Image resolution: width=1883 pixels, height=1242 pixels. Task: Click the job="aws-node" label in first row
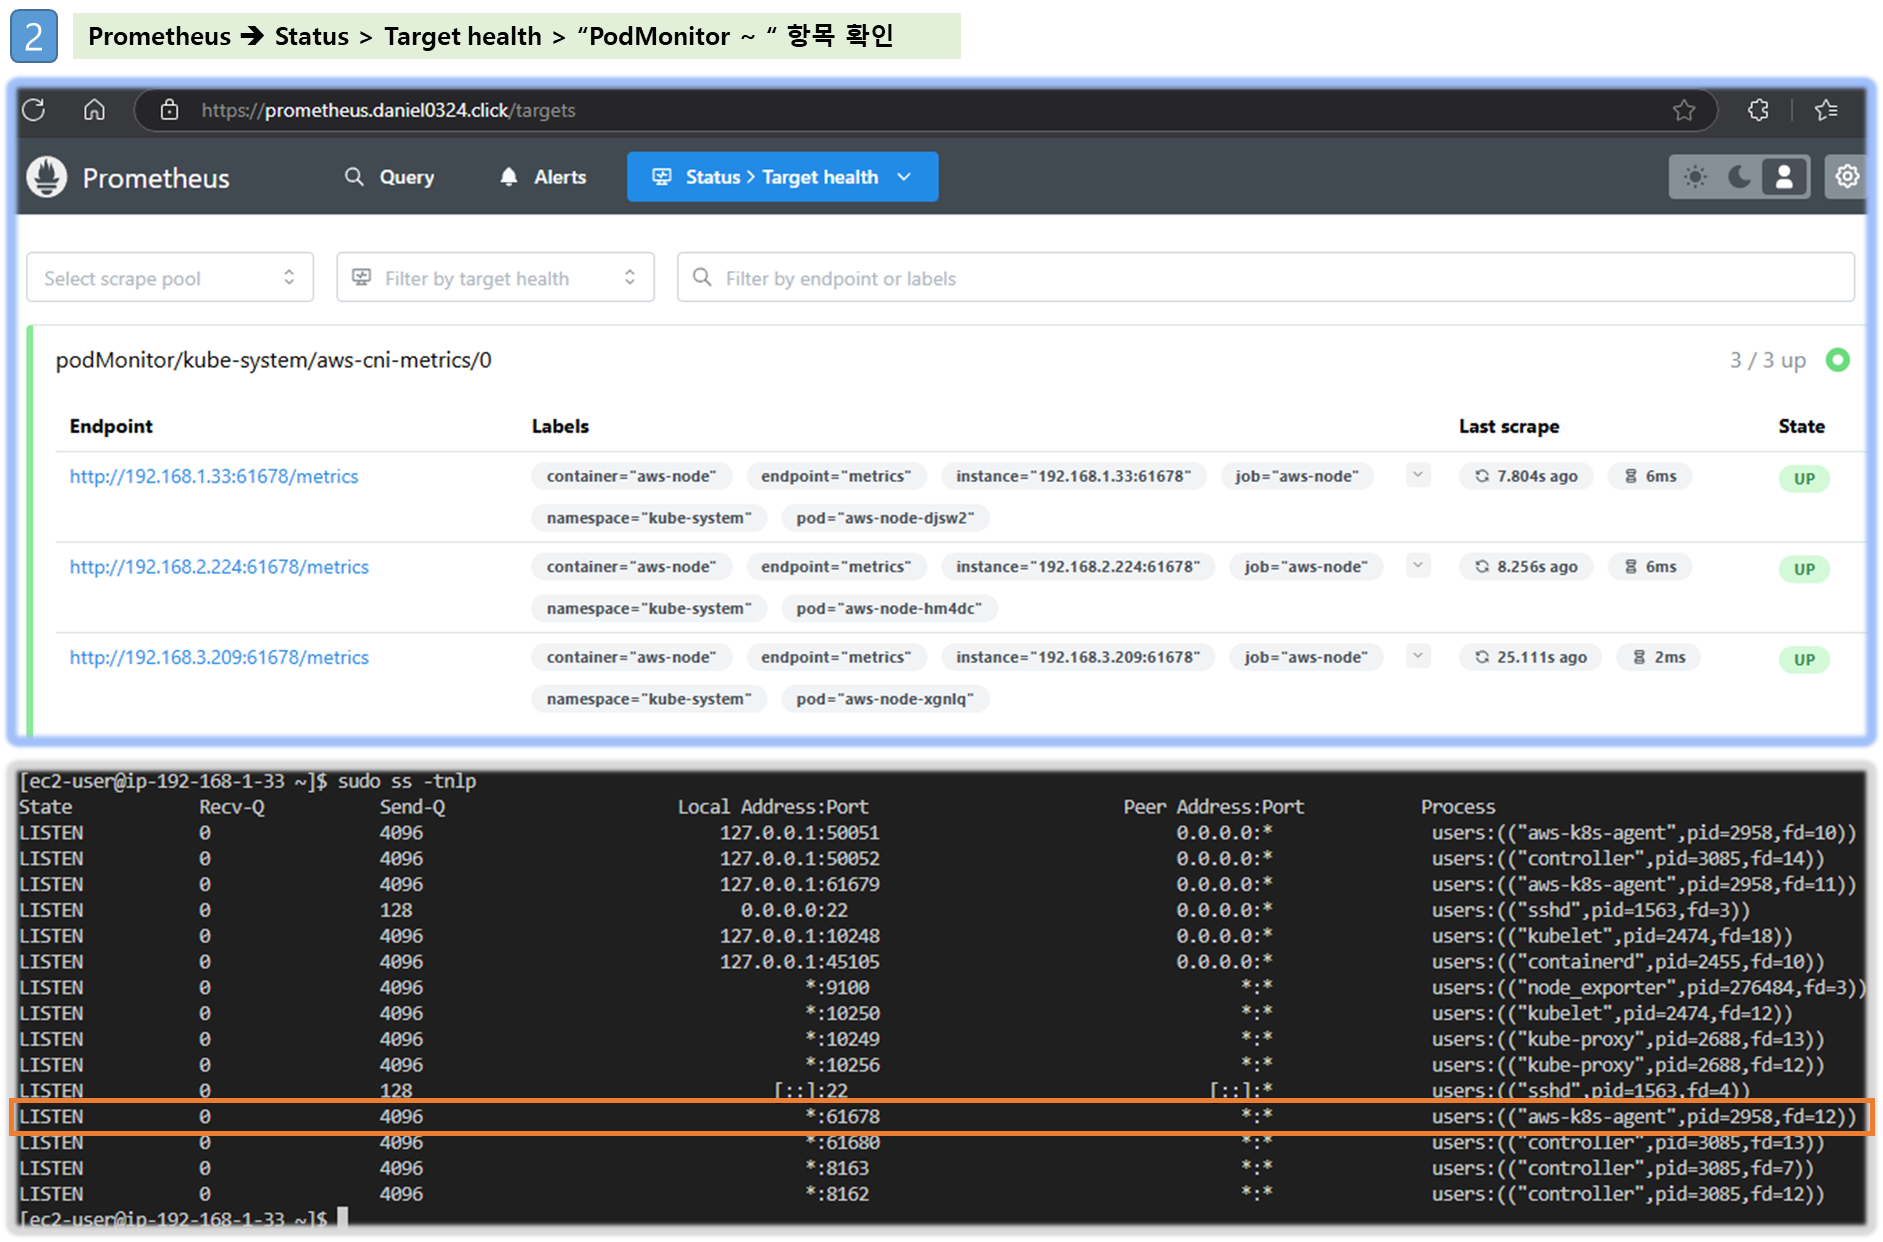coord(1297,476)
